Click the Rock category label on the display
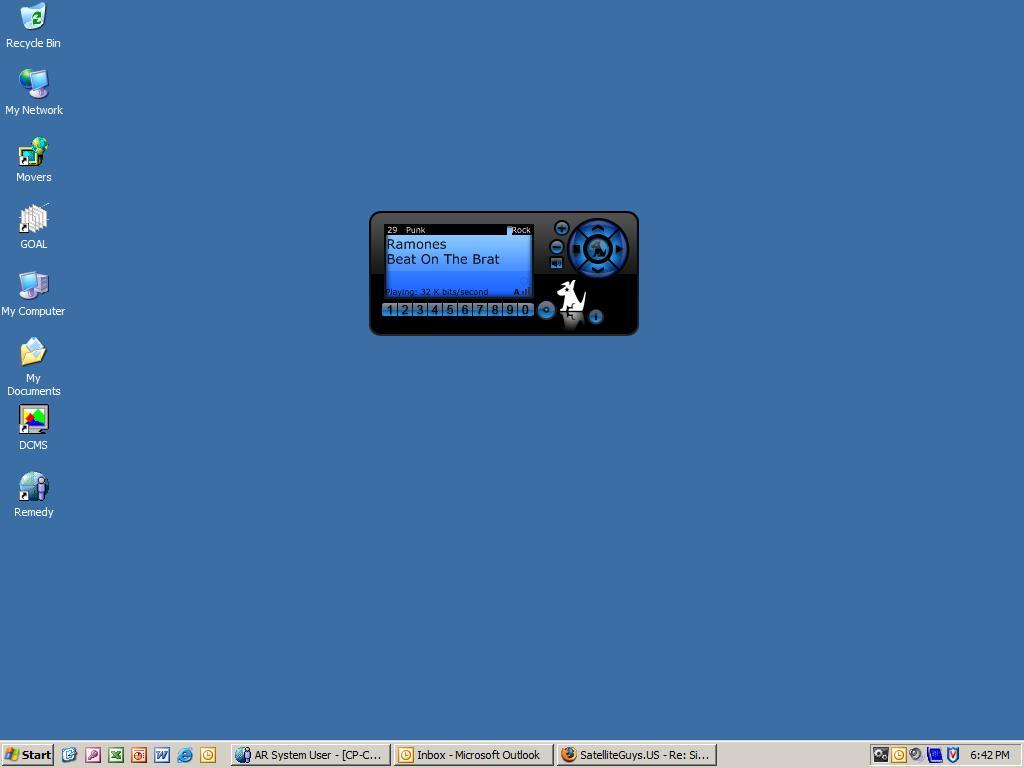Image resolution: width=1024 pixels, height=768 pixels. (x=520, y=230)
